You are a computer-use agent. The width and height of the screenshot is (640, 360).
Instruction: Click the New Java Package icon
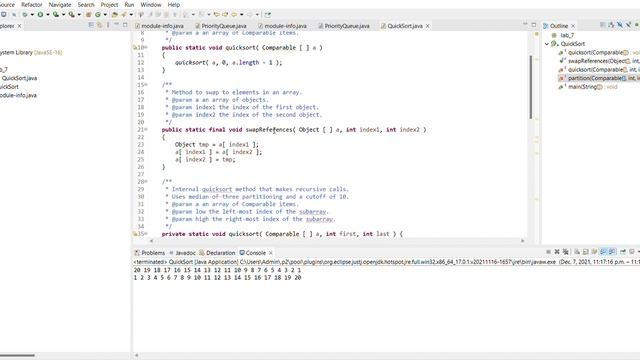click(88, 14)
